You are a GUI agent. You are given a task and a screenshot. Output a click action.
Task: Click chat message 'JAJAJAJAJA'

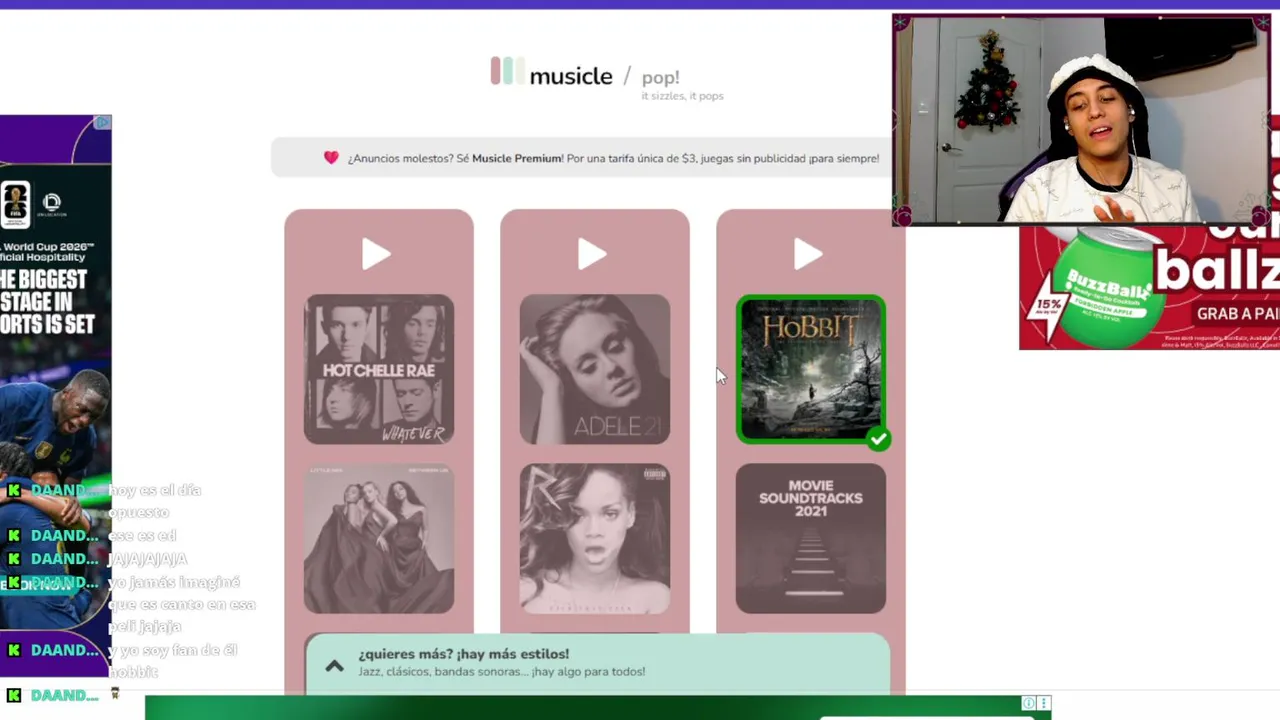pos(148,559)
